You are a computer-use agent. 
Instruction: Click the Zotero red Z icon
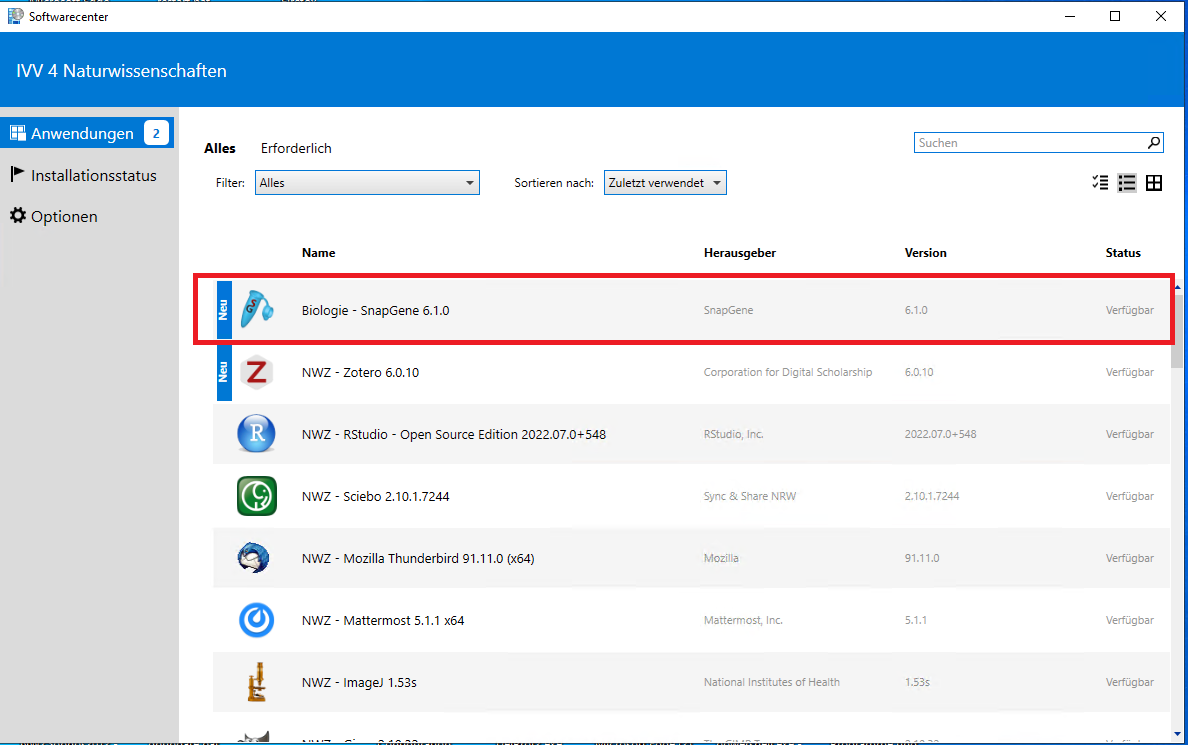257,372
